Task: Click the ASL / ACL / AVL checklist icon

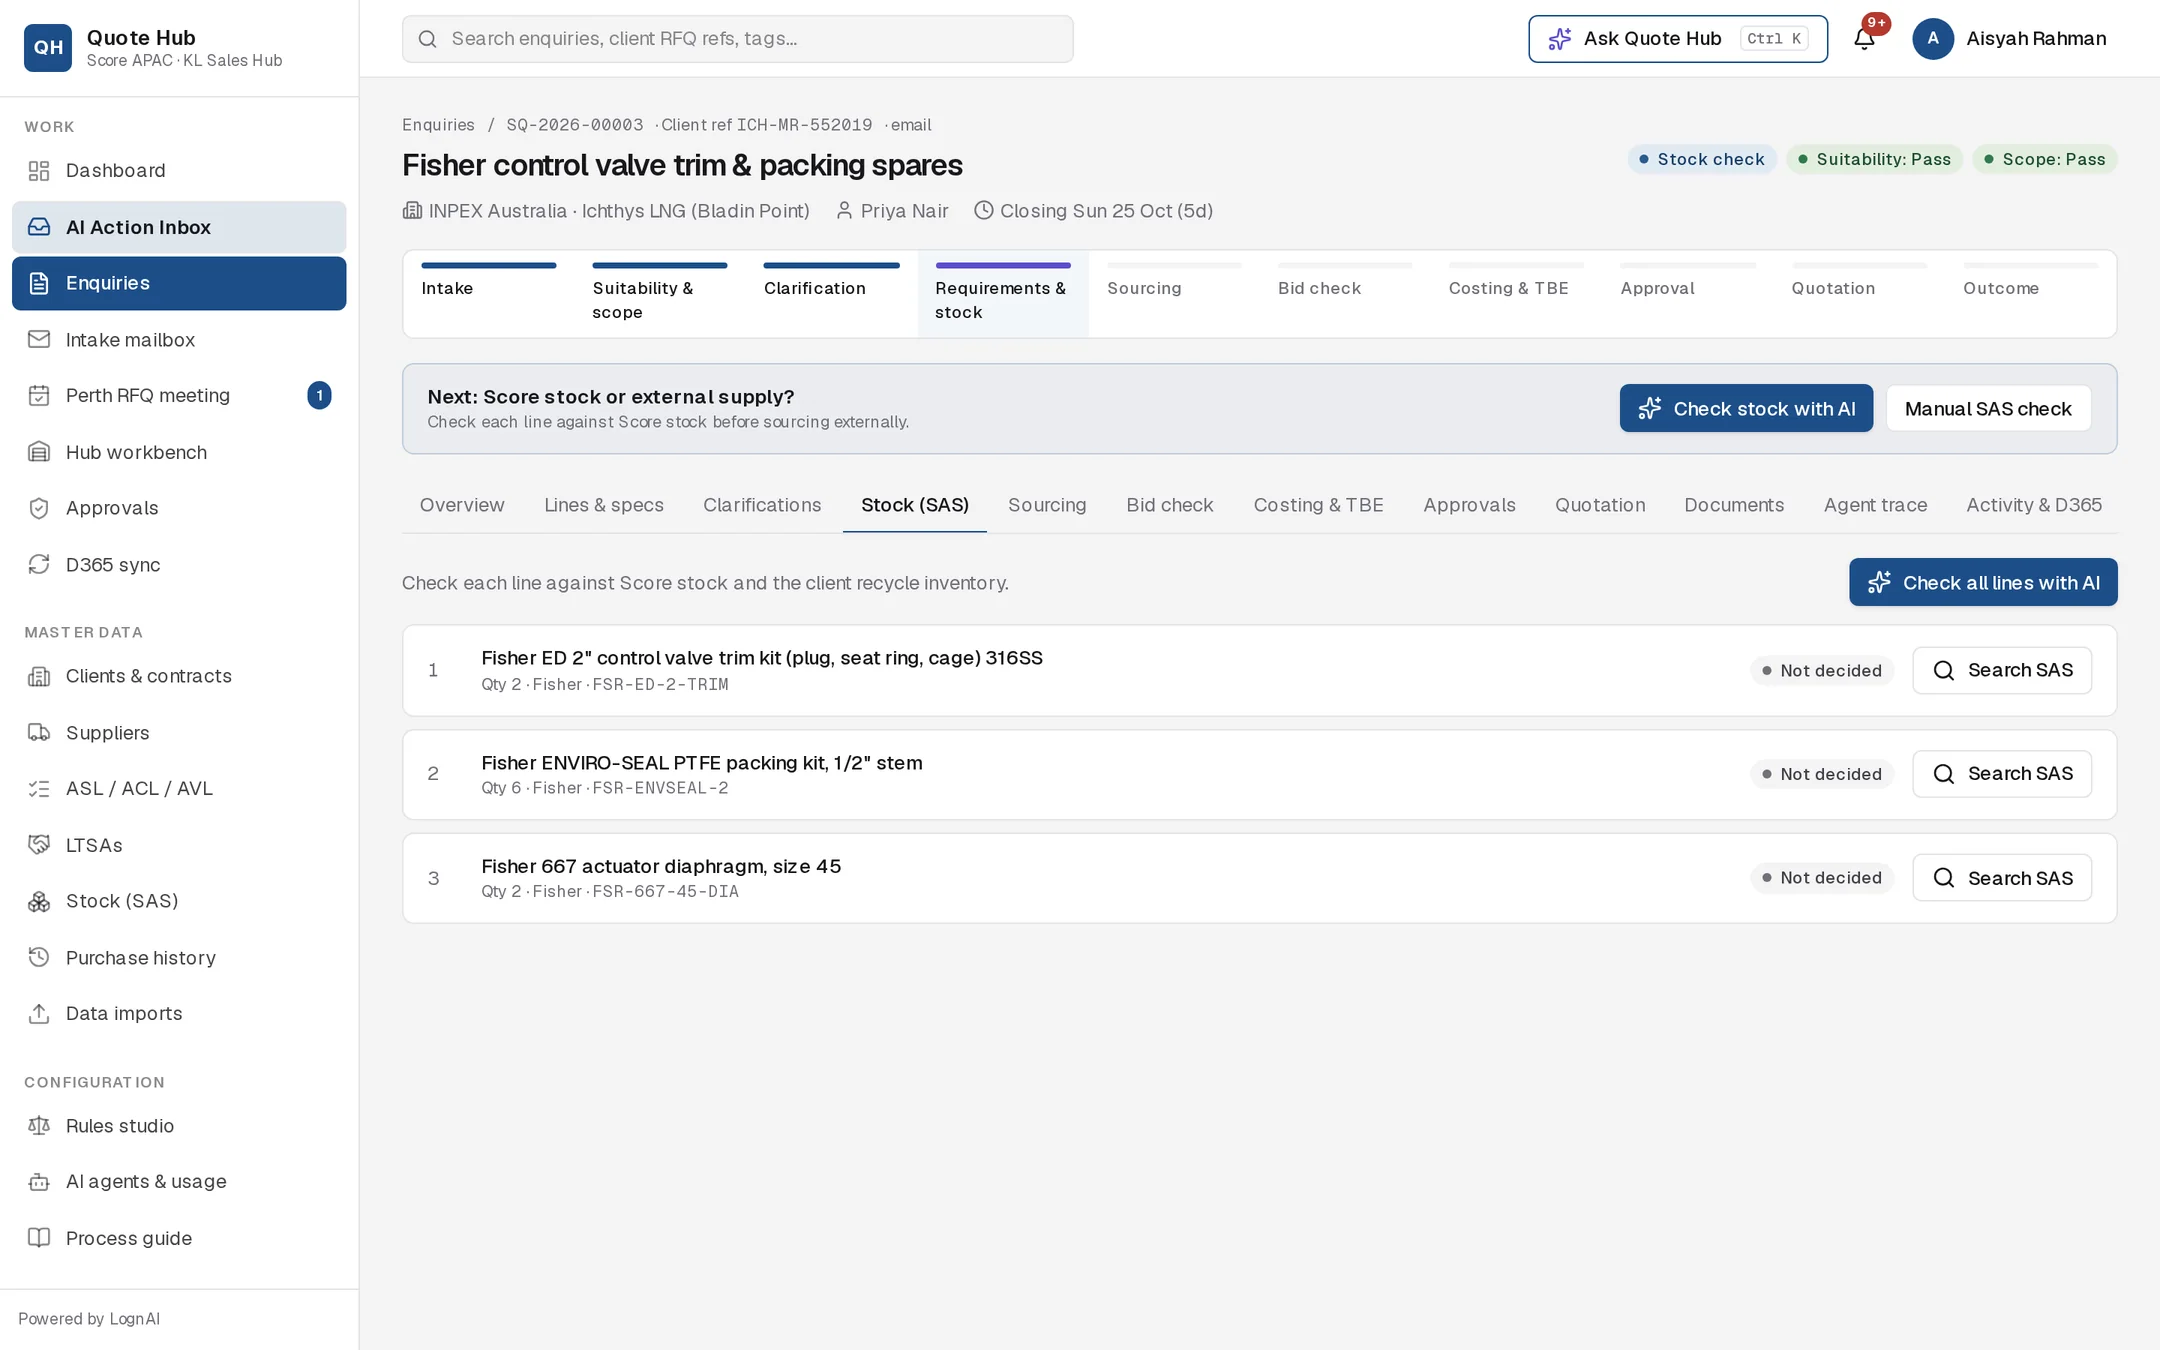Action: pyautogui.click(x=39, y=789)
